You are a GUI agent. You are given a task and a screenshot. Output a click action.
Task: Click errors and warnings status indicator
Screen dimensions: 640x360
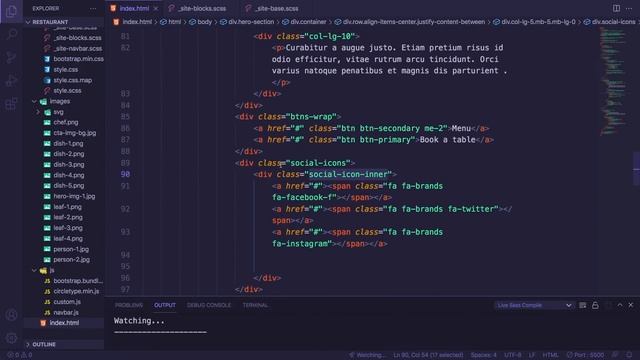point(20,355)
